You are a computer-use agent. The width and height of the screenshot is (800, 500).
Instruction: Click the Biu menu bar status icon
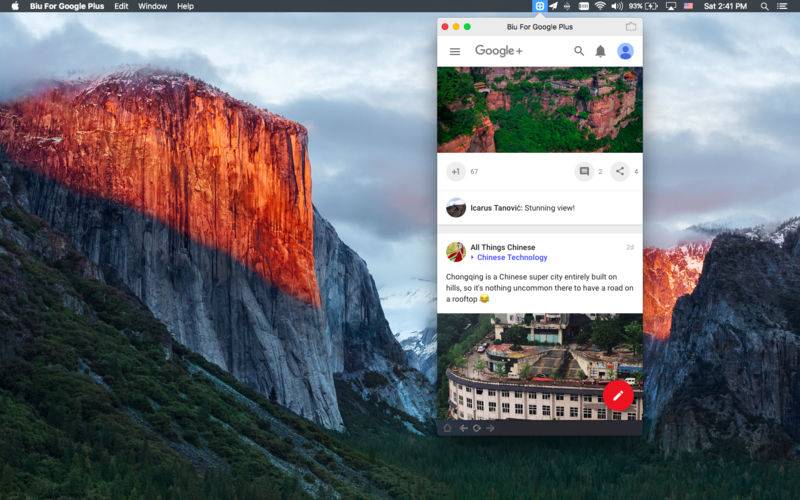(539, 6)
